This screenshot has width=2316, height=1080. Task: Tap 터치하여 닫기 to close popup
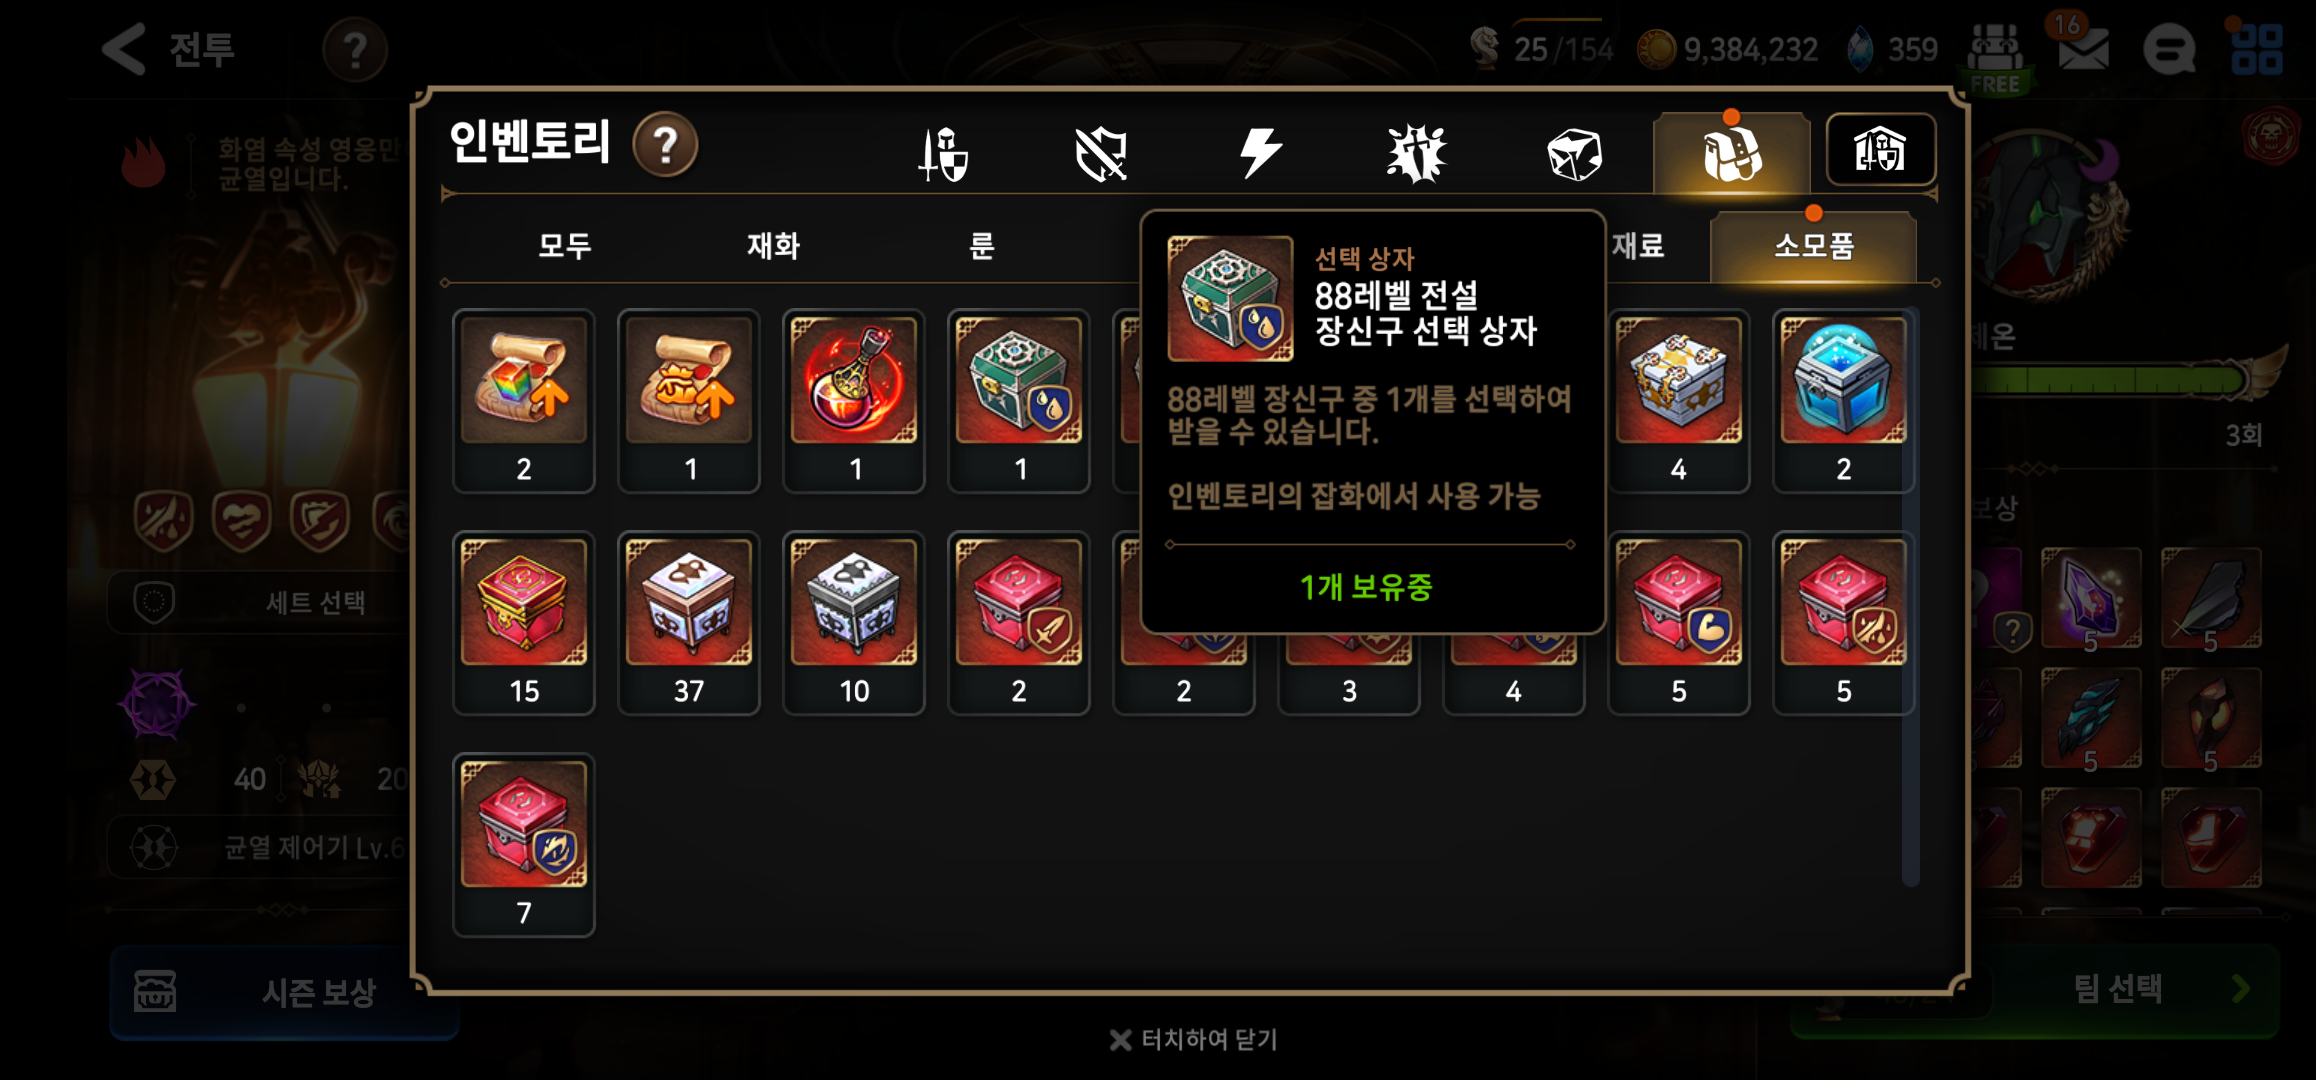1194,1040
